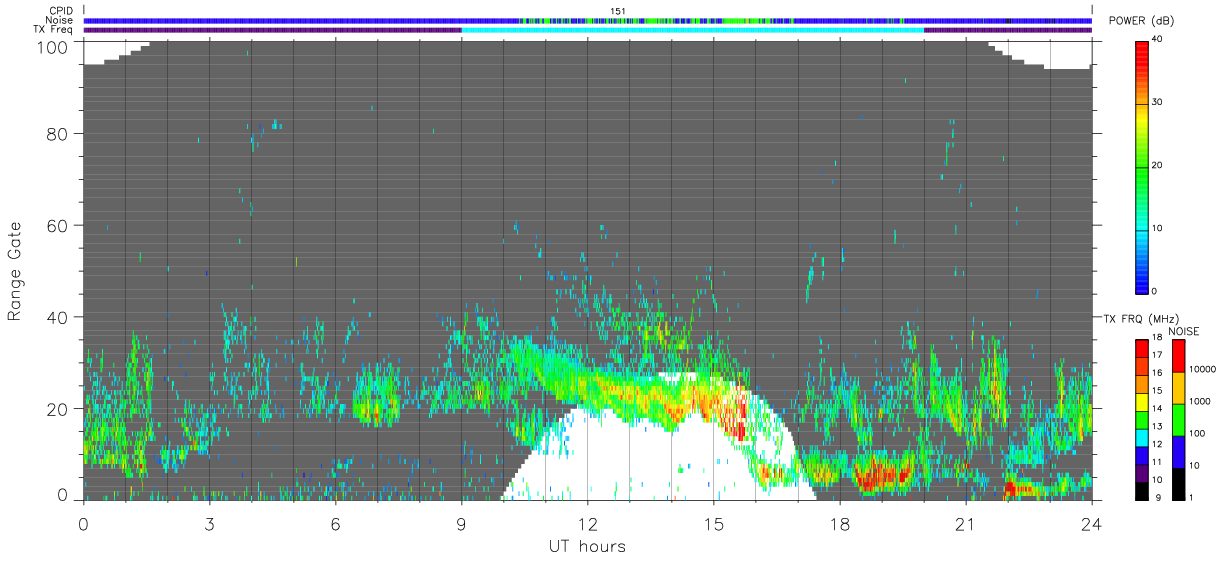Click the purple 10 MHz swatch in the TX FRQ legend
Screen dimensions: 1228x567
(1142, 474)
